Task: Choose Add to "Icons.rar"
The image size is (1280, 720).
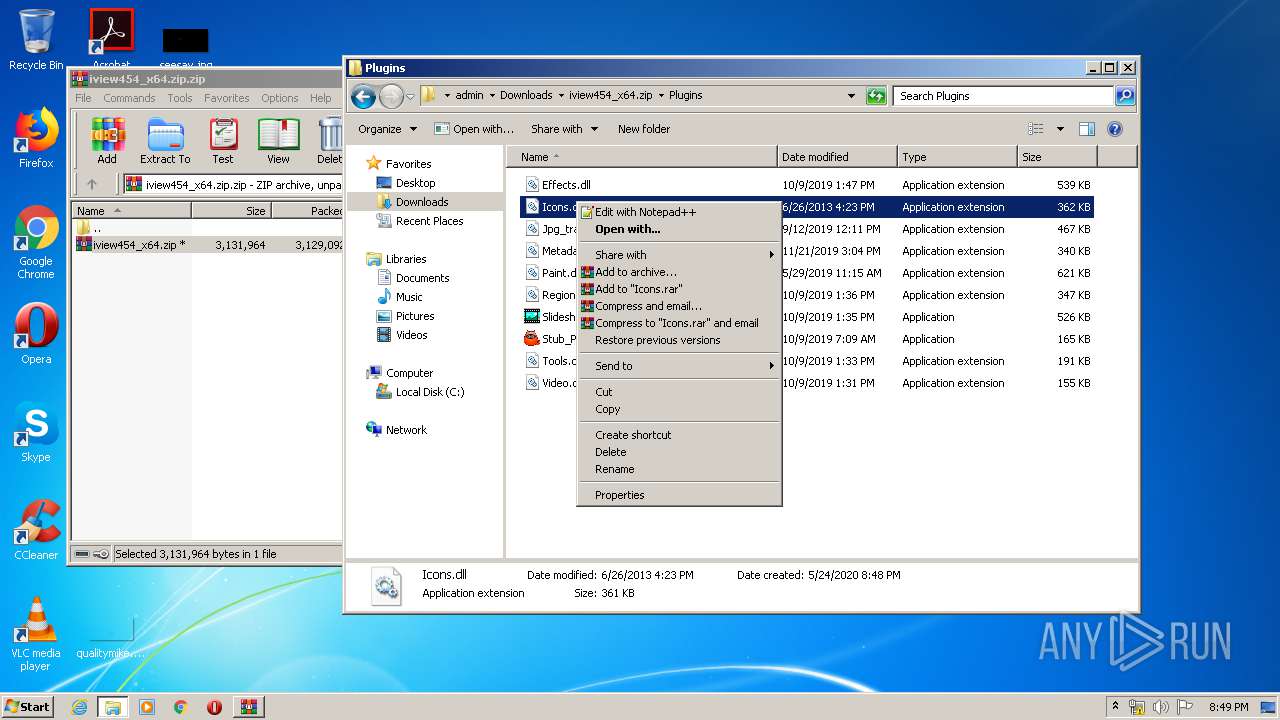Action: [679, 289]
